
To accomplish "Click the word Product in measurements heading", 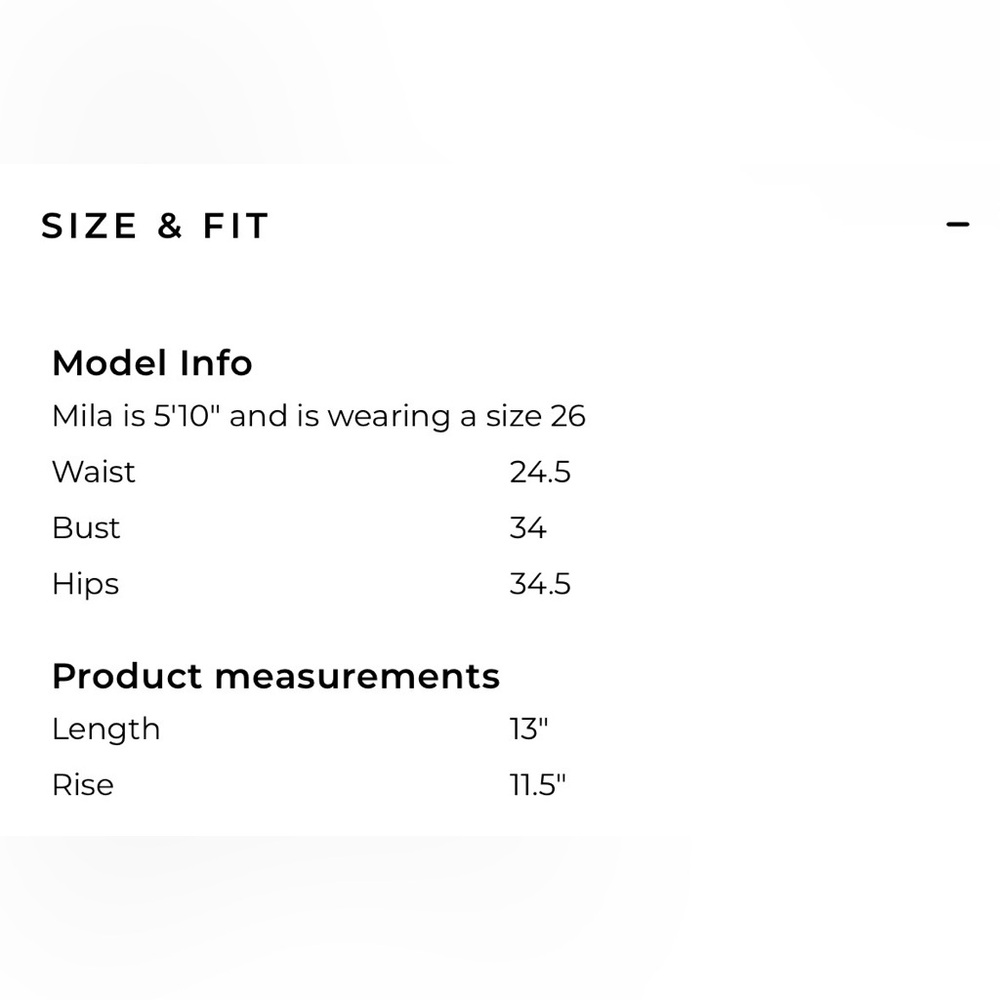I will [127, 676].
